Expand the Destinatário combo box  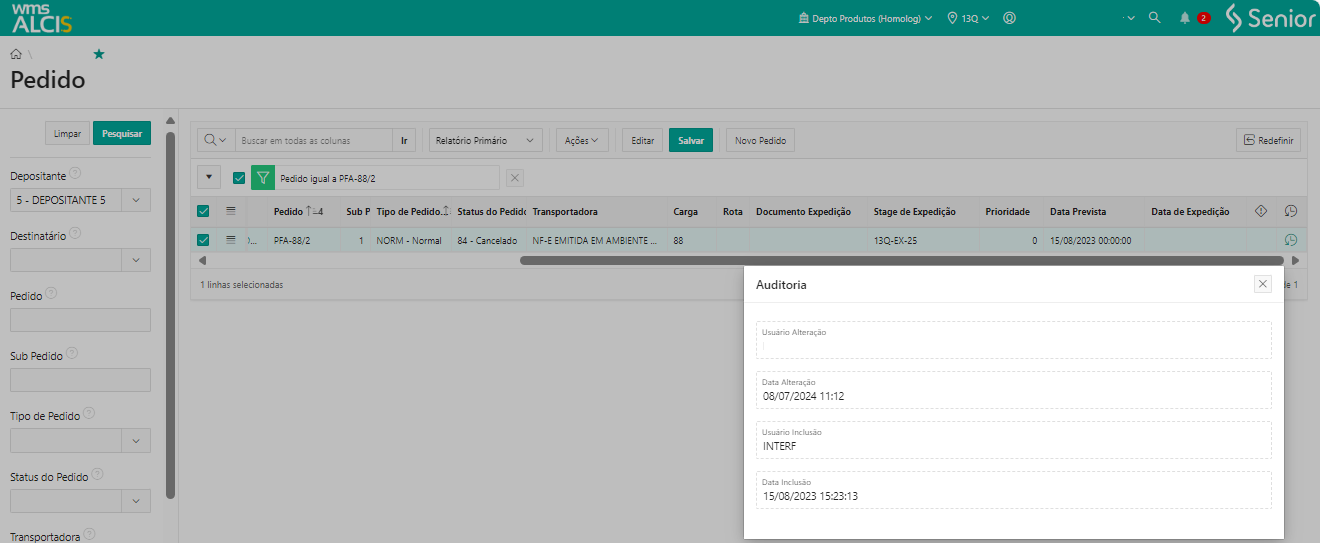tap(136, 260)
